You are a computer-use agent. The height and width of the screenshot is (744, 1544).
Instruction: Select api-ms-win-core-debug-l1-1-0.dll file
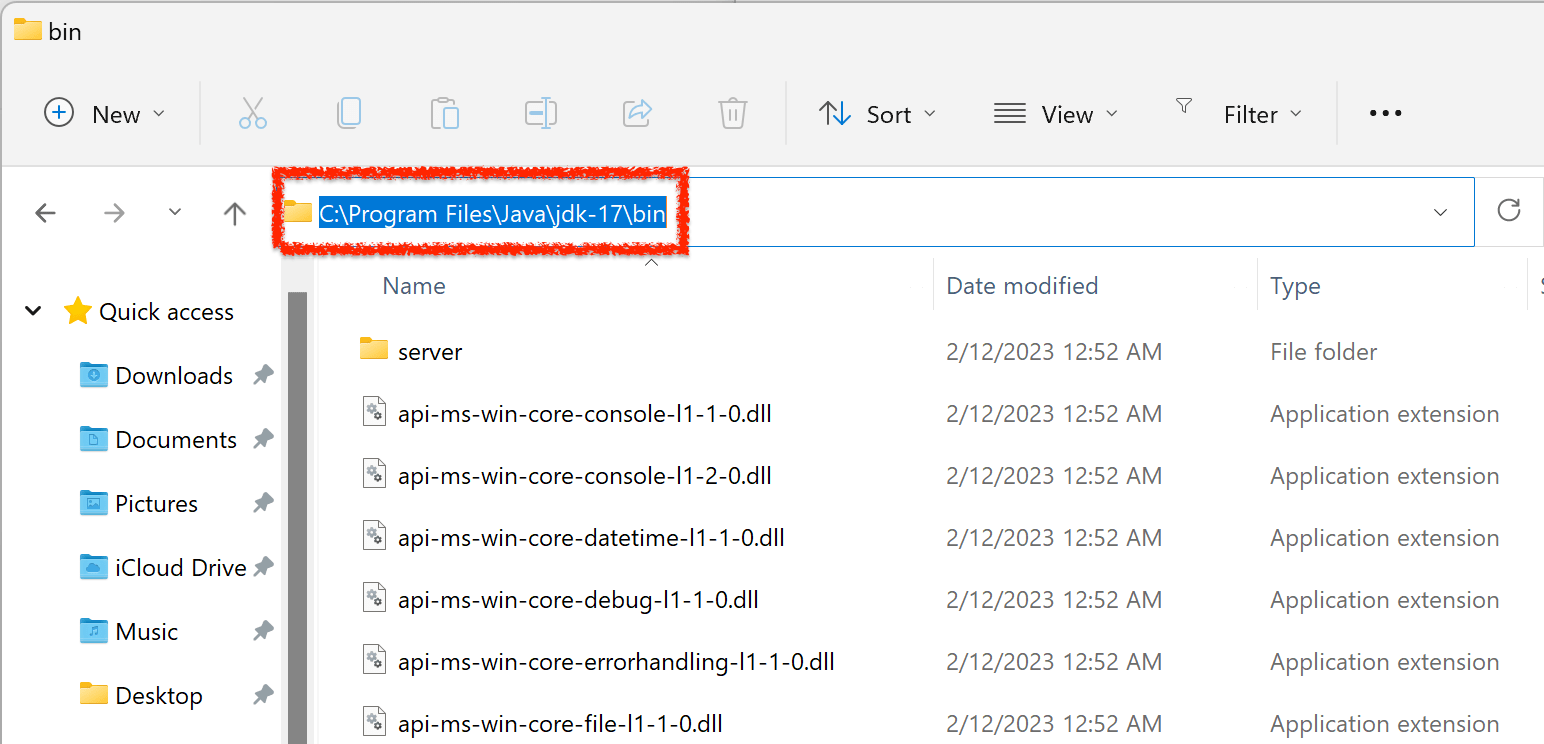[578, 600]
